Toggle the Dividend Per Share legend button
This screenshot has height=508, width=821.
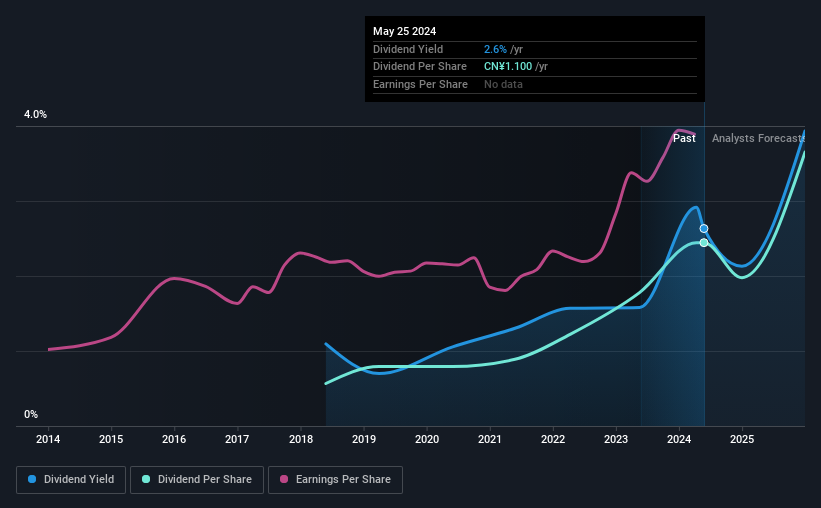point(197,480)
